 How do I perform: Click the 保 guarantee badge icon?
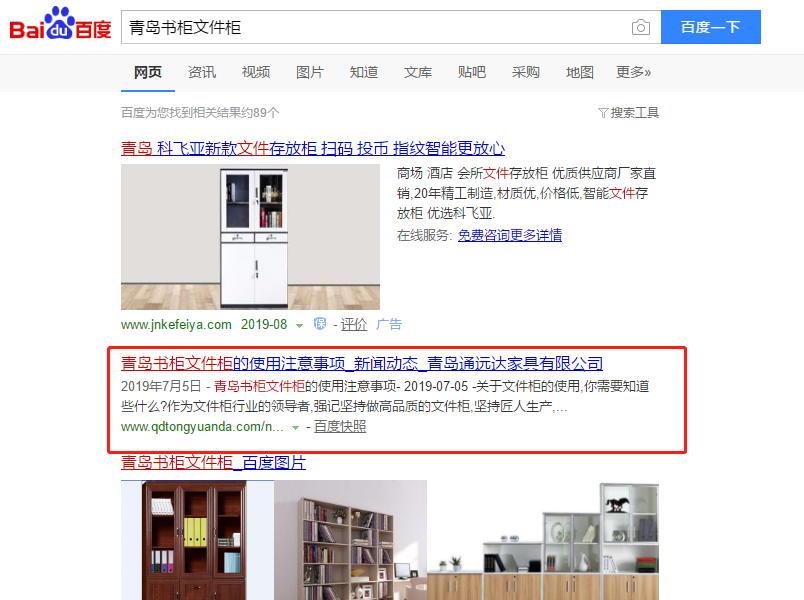pyautogui.click(x=320, y=324)
